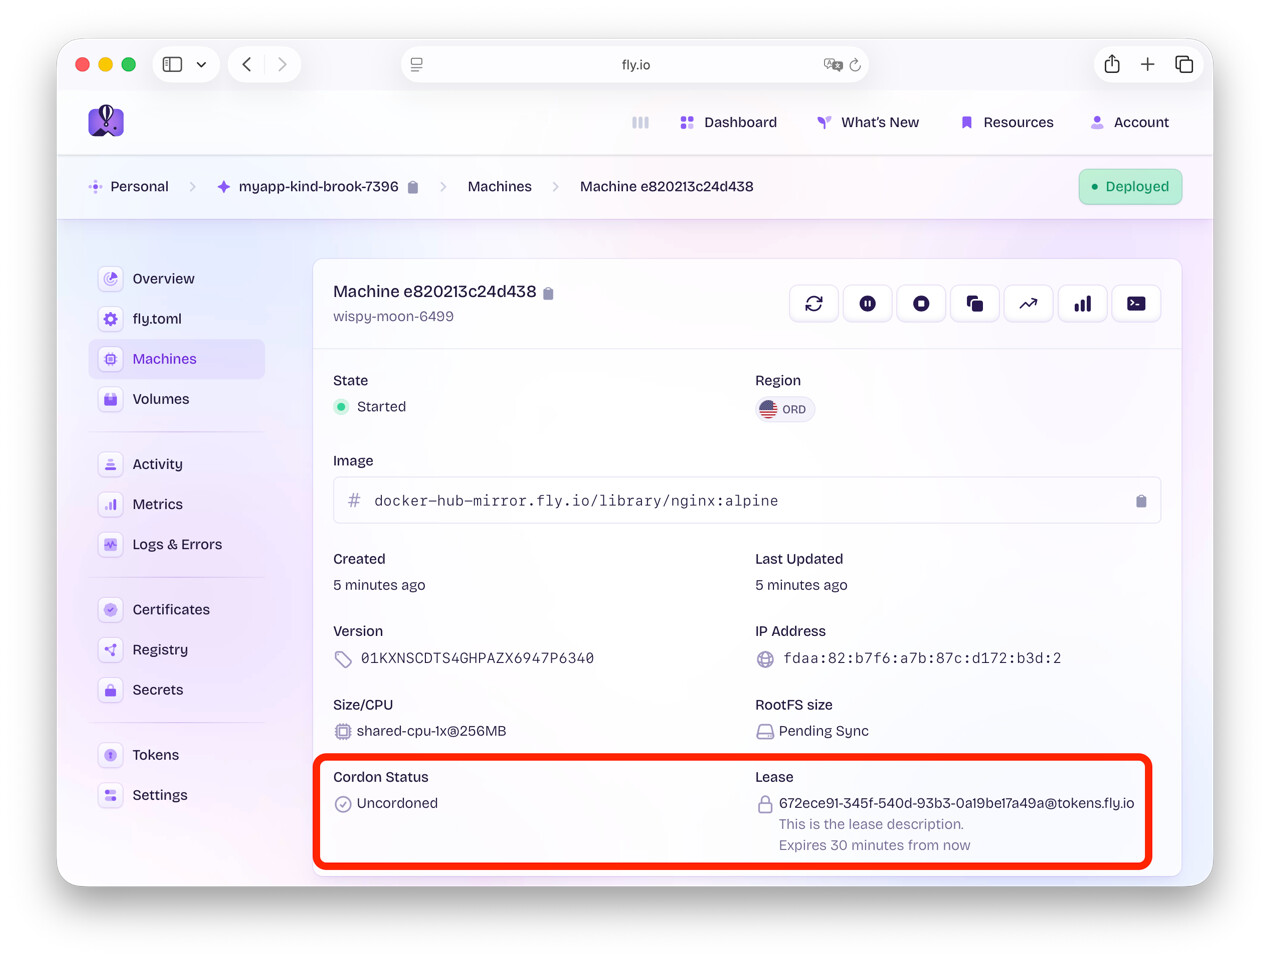The image size is (1270, 961).
Task: Click the Safari share icon
Action: click(1112, 64)
